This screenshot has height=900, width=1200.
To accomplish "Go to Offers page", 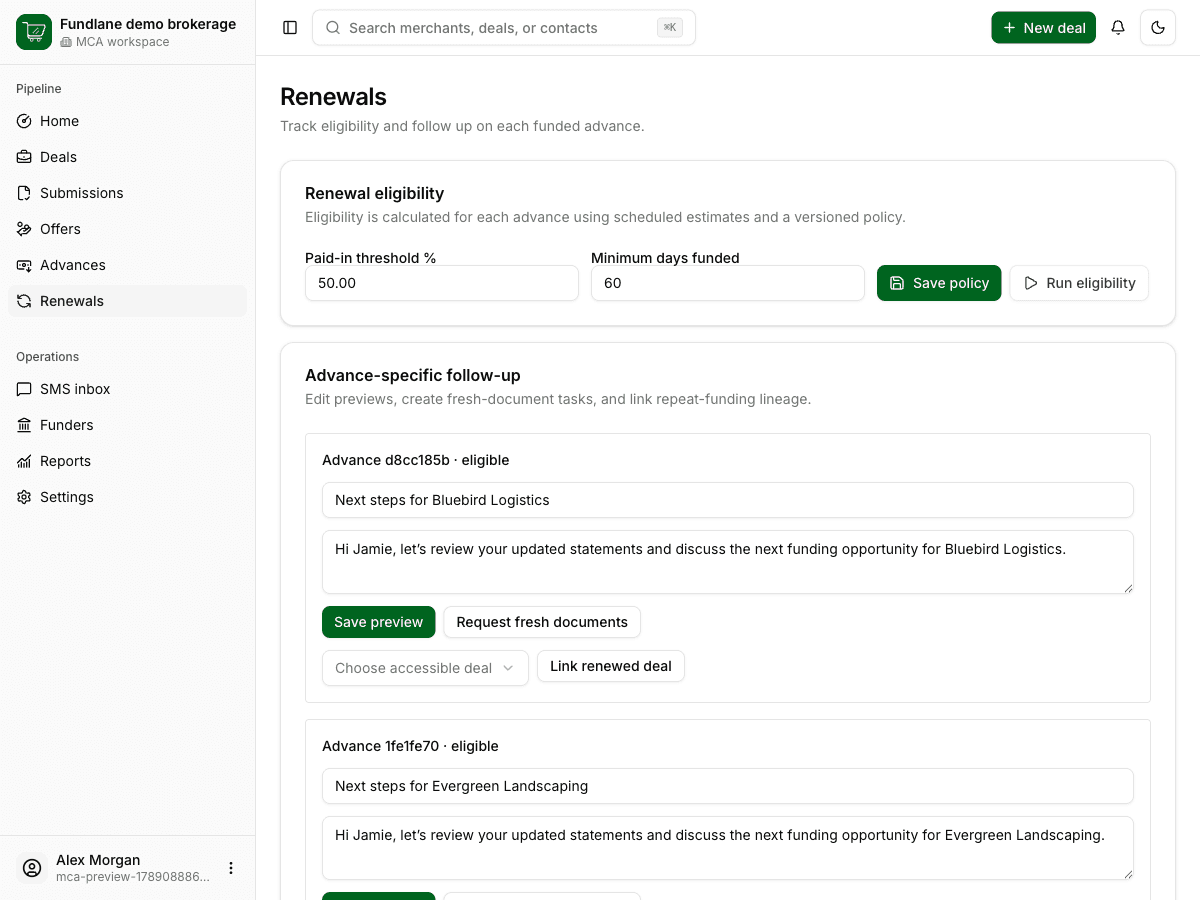I will (127, 229).
